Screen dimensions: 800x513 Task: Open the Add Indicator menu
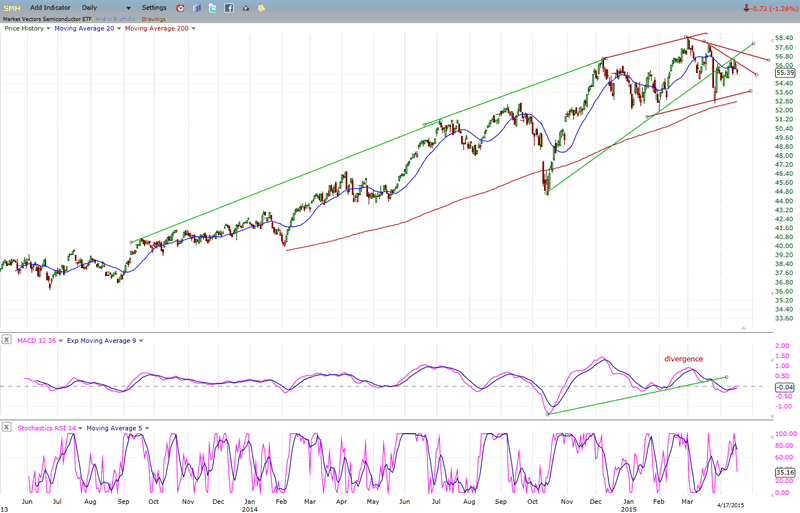(x=50, y=8)
